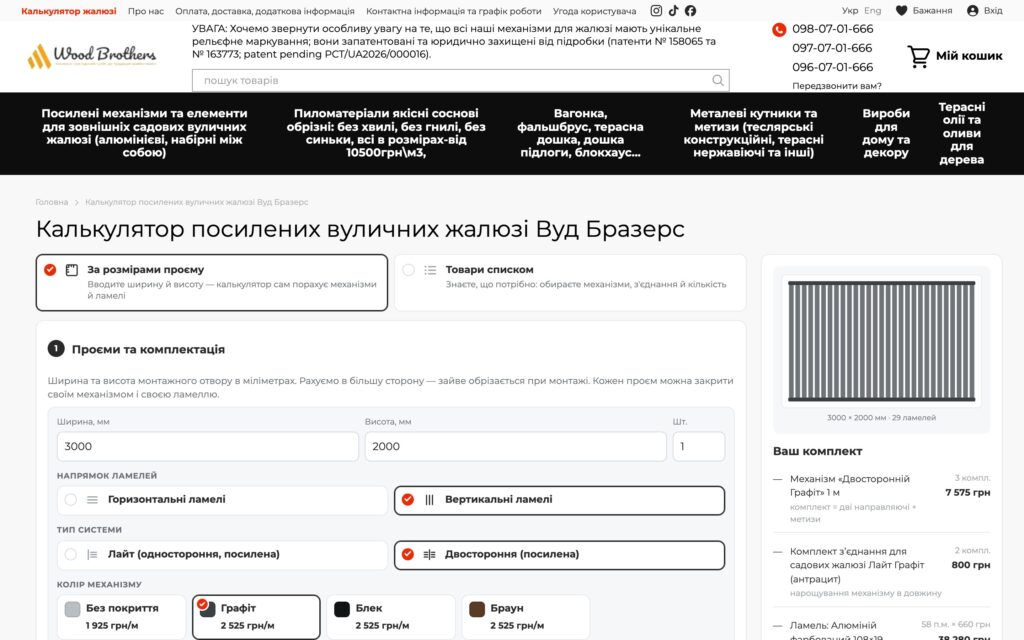The width and height of the screenshot is (1024, 640).
Task: Pick the Без покриття mechanism color
Action: (x=121, y=616)
